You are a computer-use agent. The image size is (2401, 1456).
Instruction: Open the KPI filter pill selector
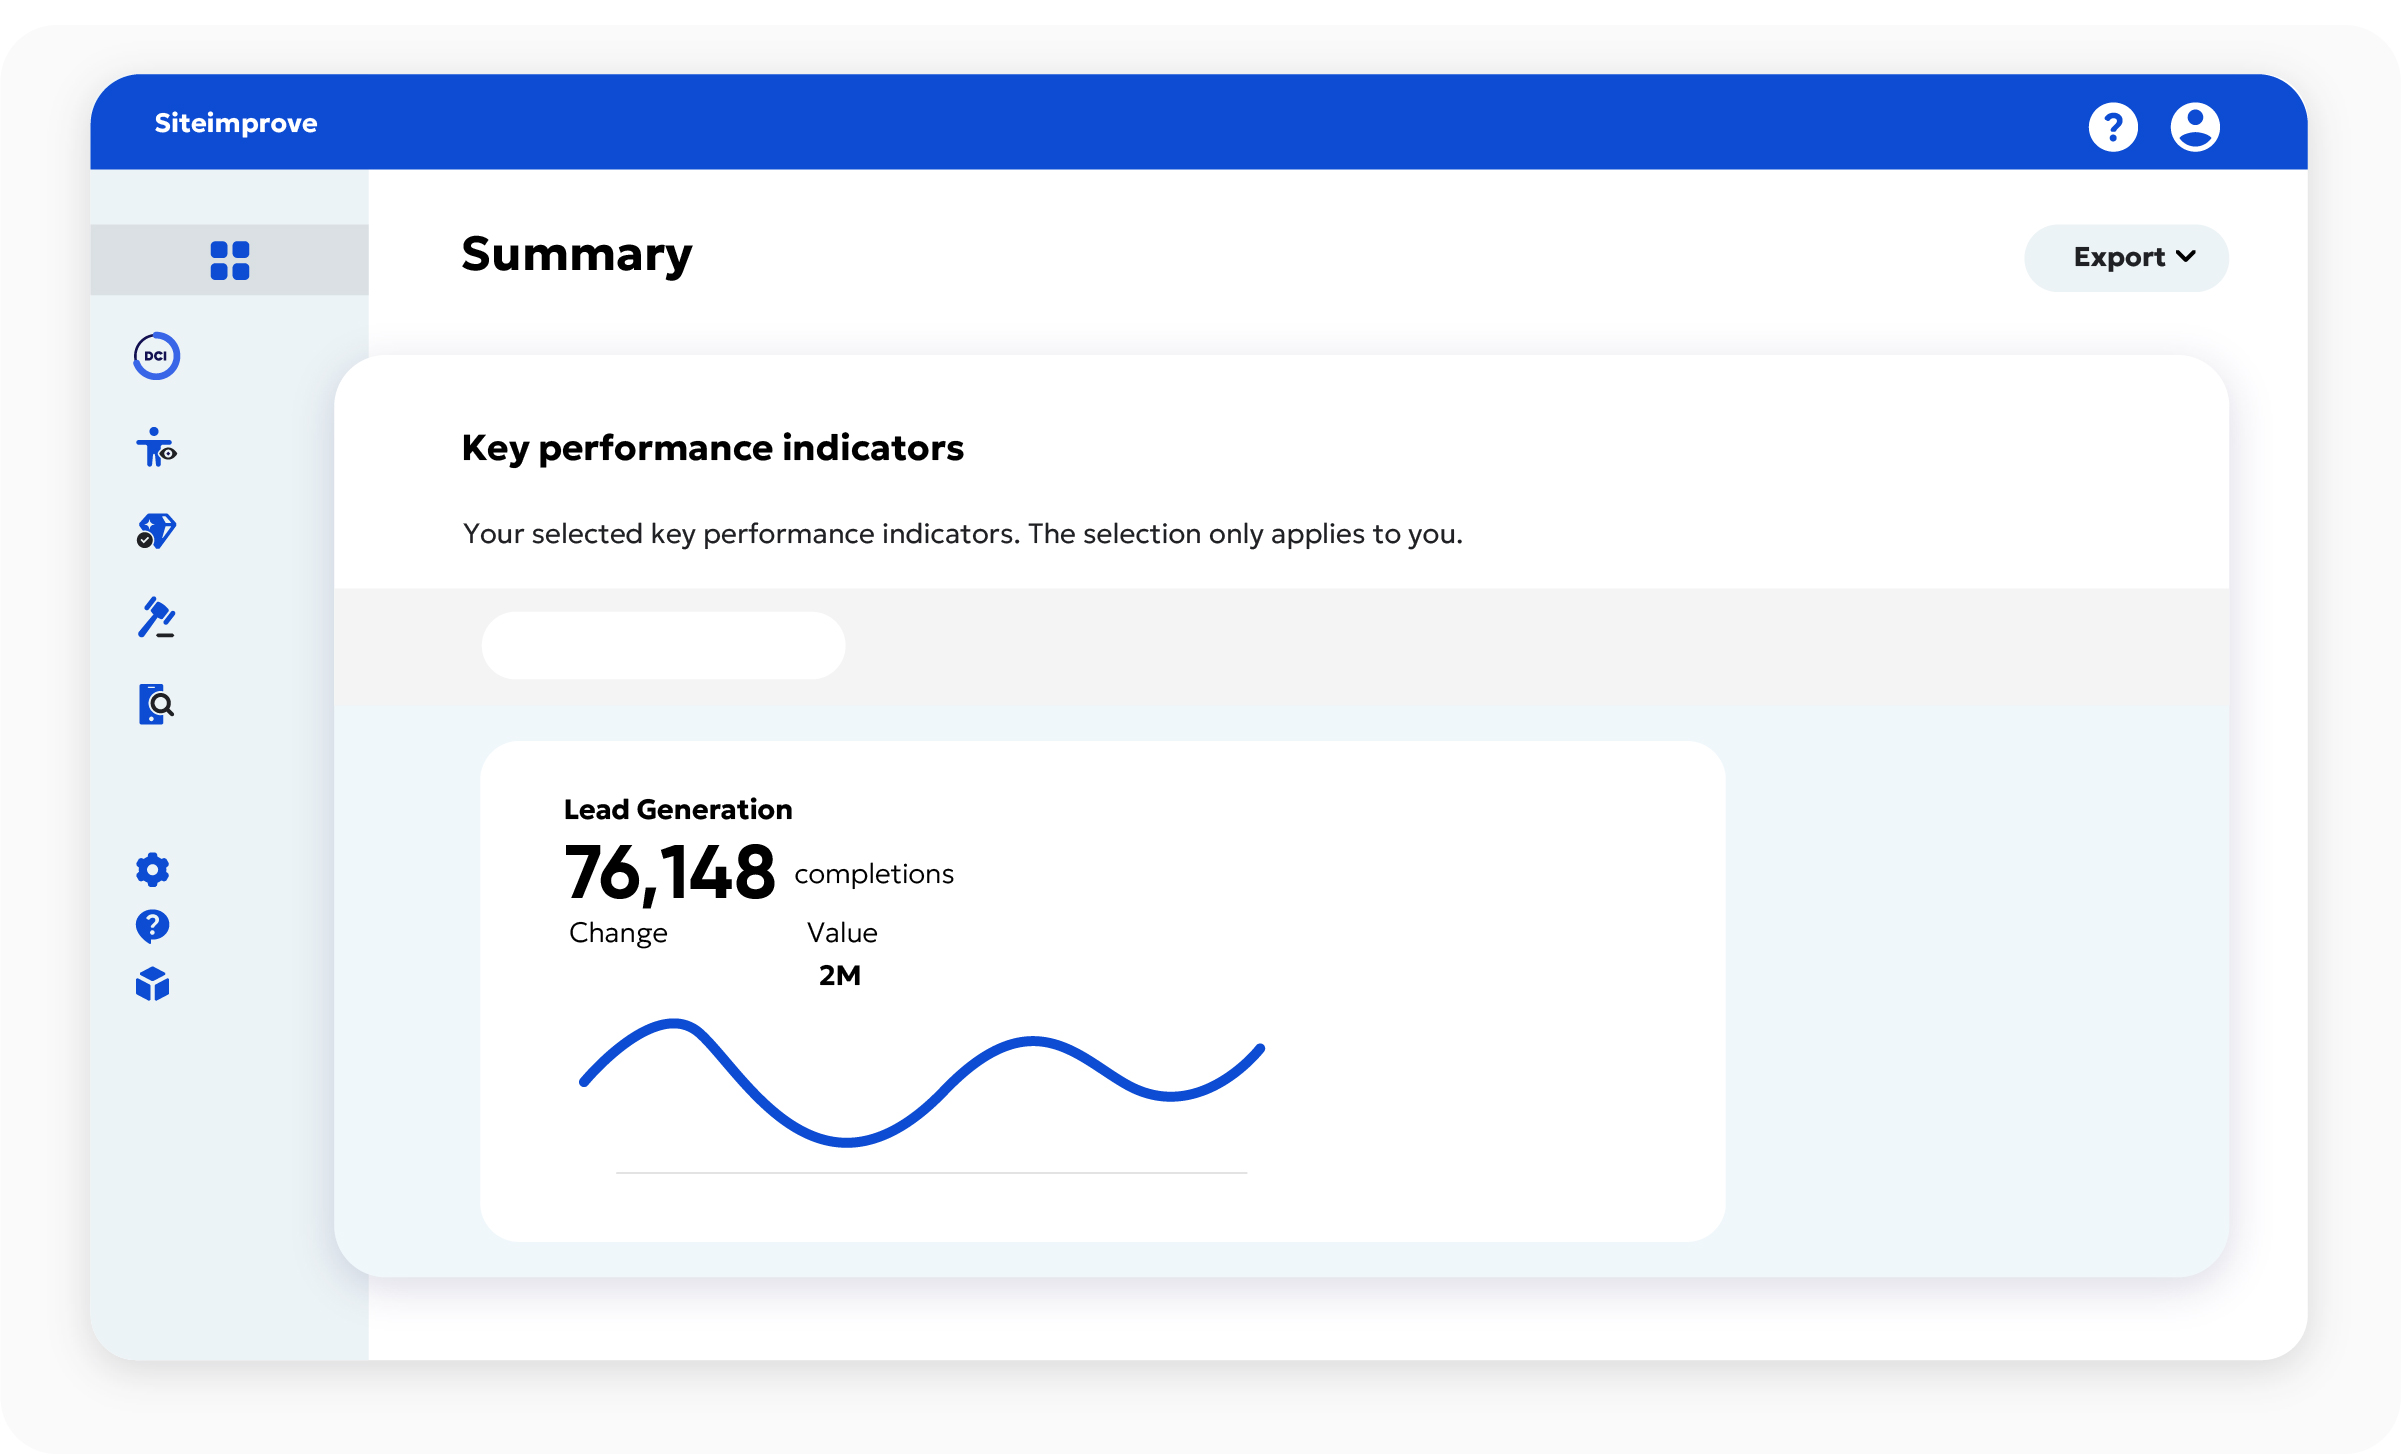coord(663,645)
